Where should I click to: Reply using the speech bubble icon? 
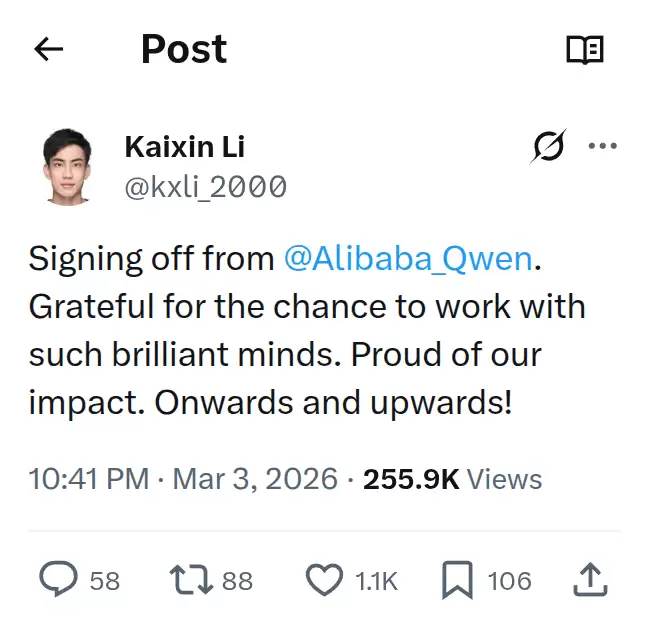58,580
